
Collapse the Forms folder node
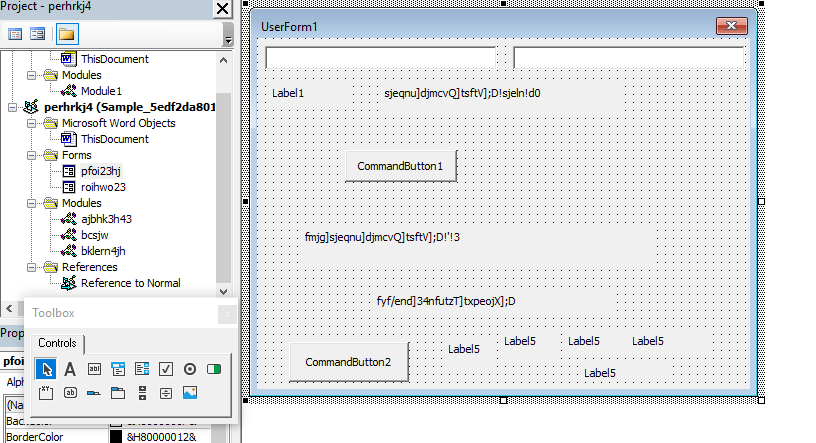[34, 155]
